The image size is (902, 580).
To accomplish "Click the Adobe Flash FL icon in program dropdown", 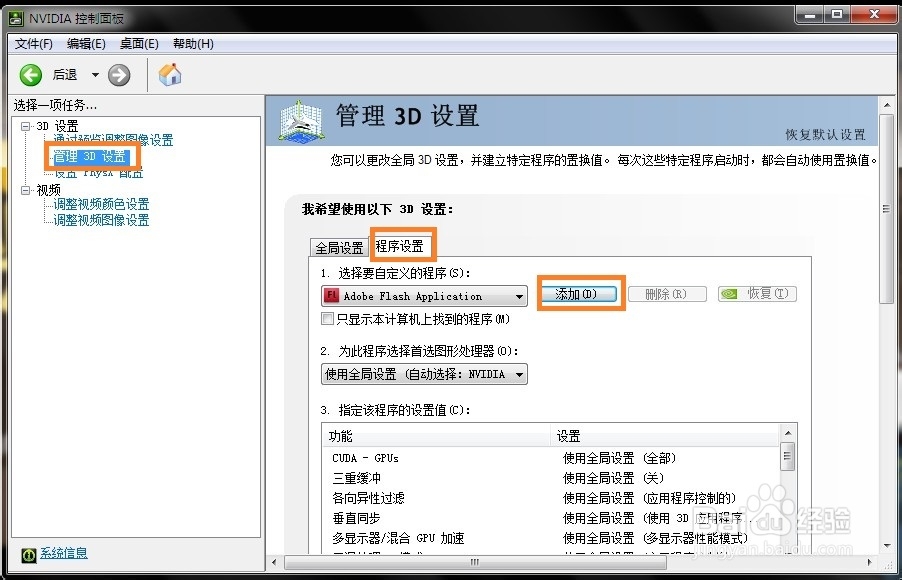I will [x=333, y=296].
